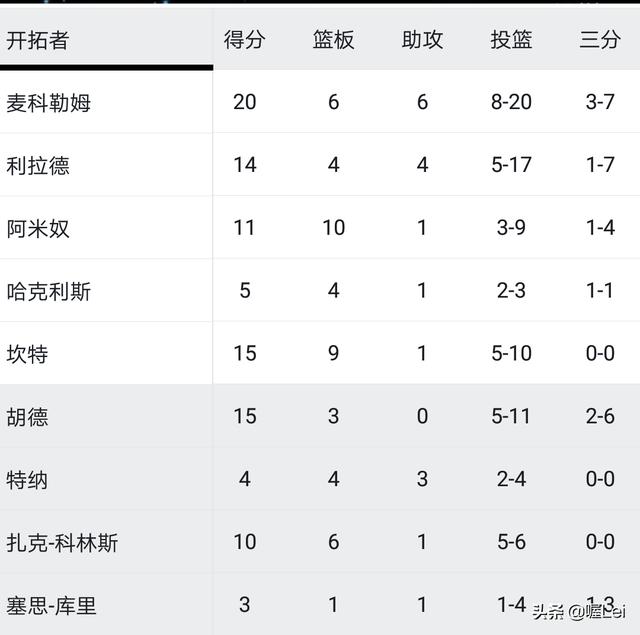Image resolution: width=640 pixels, height=635 pixels.
Task: Click the 三分 column header
Action: [600, 40]
